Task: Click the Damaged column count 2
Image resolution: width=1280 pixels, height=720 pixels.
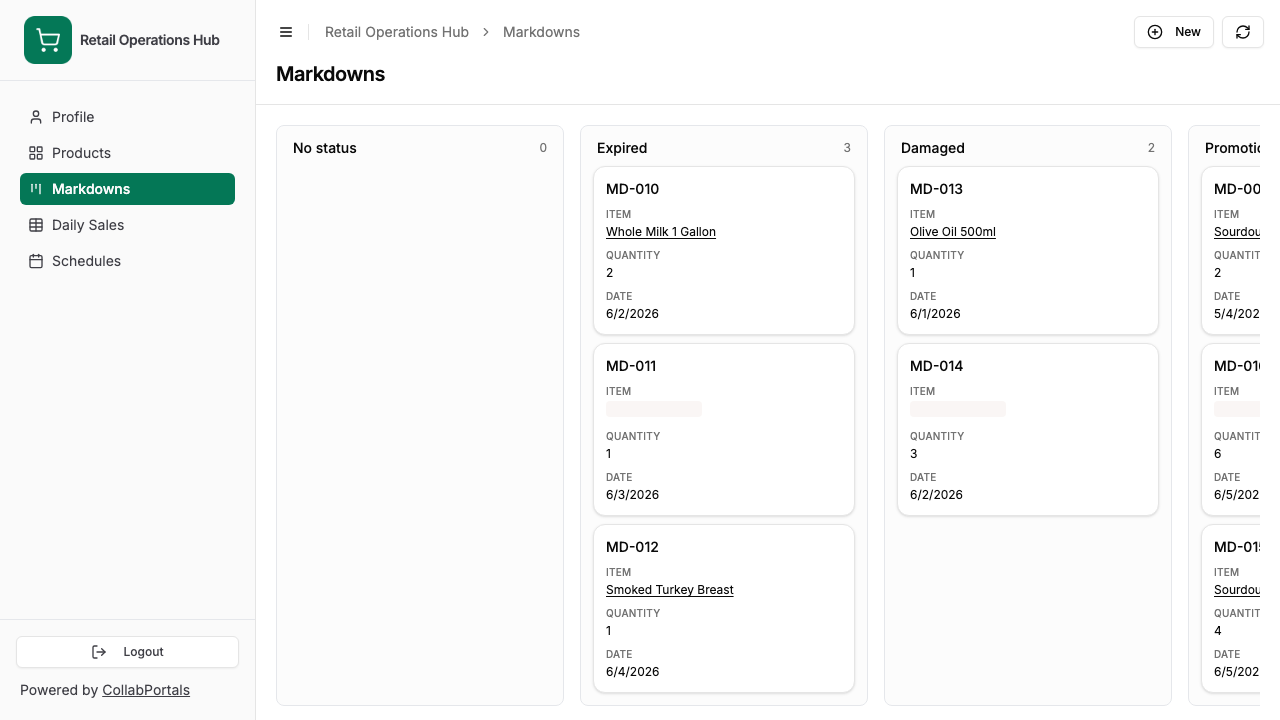Action: pyautogui.click(x=1151, y=148)
